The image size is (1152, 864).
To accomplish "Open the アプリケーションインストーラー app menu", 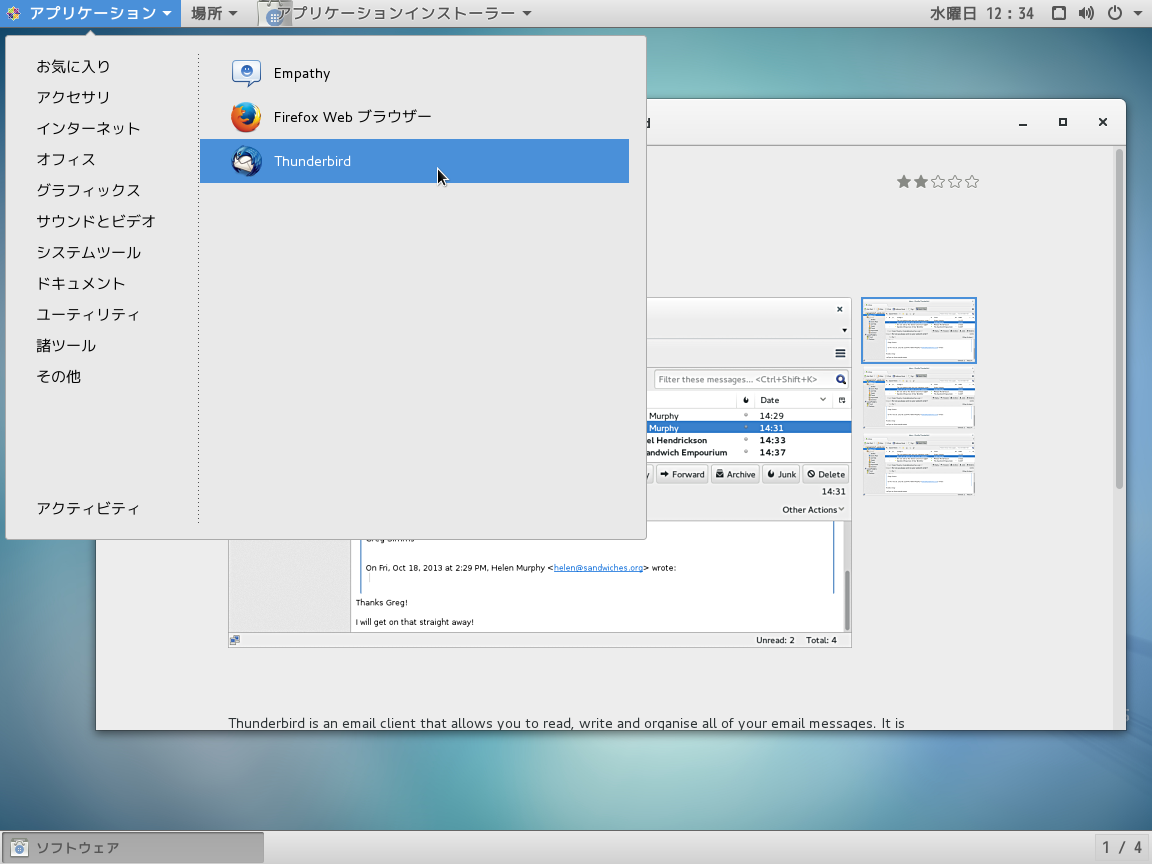I will (x=397, y=13).
